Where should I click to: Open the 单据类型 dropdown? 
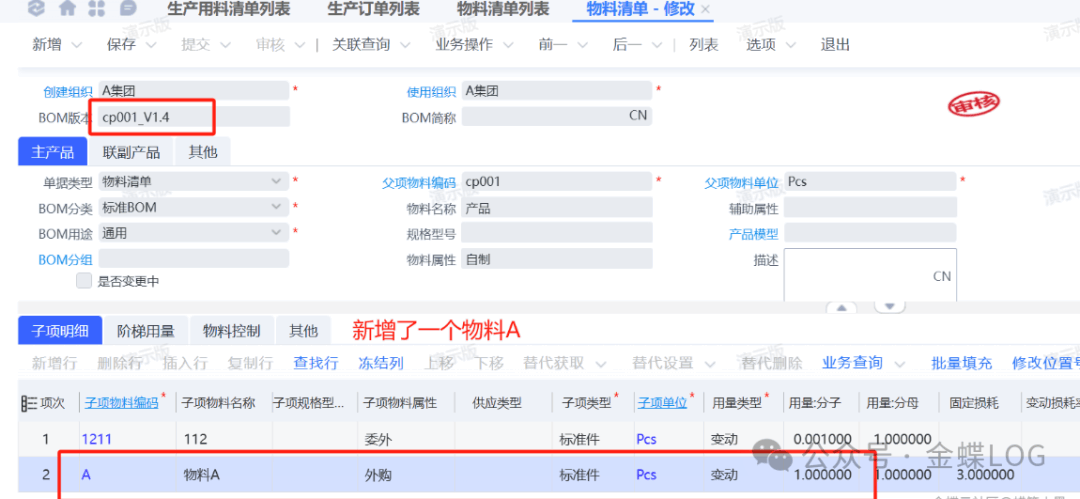tap(276, 182)
